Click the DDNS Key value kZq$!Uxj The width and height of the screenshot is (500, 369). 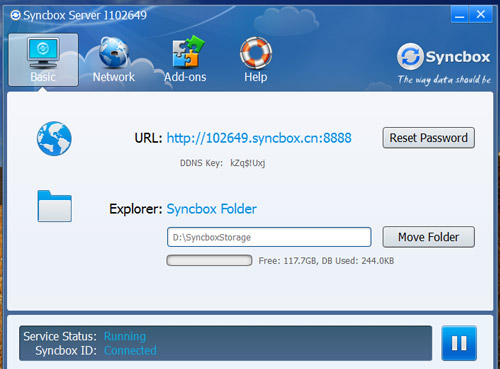pos(248,163)
